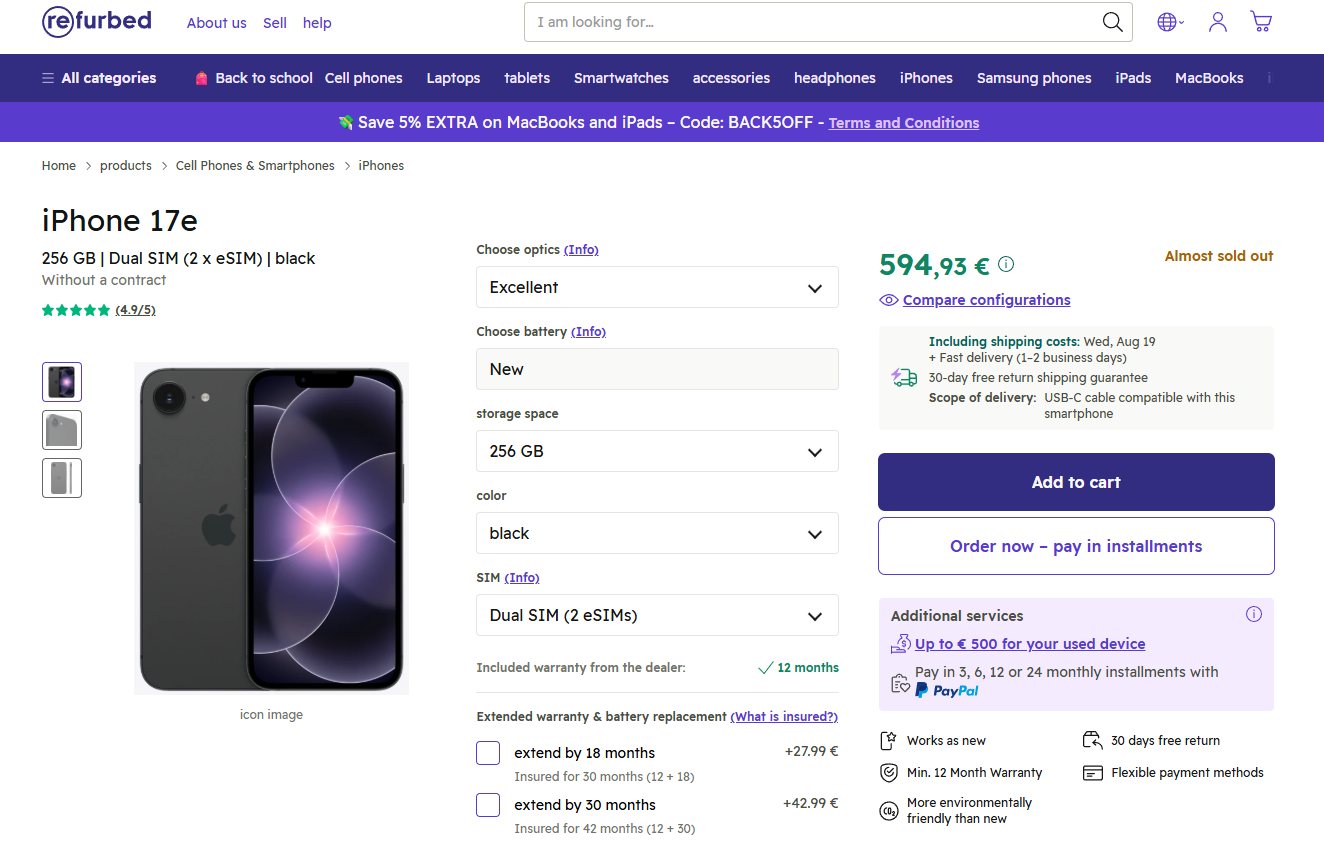Open the battery Info link

point(588,332)
